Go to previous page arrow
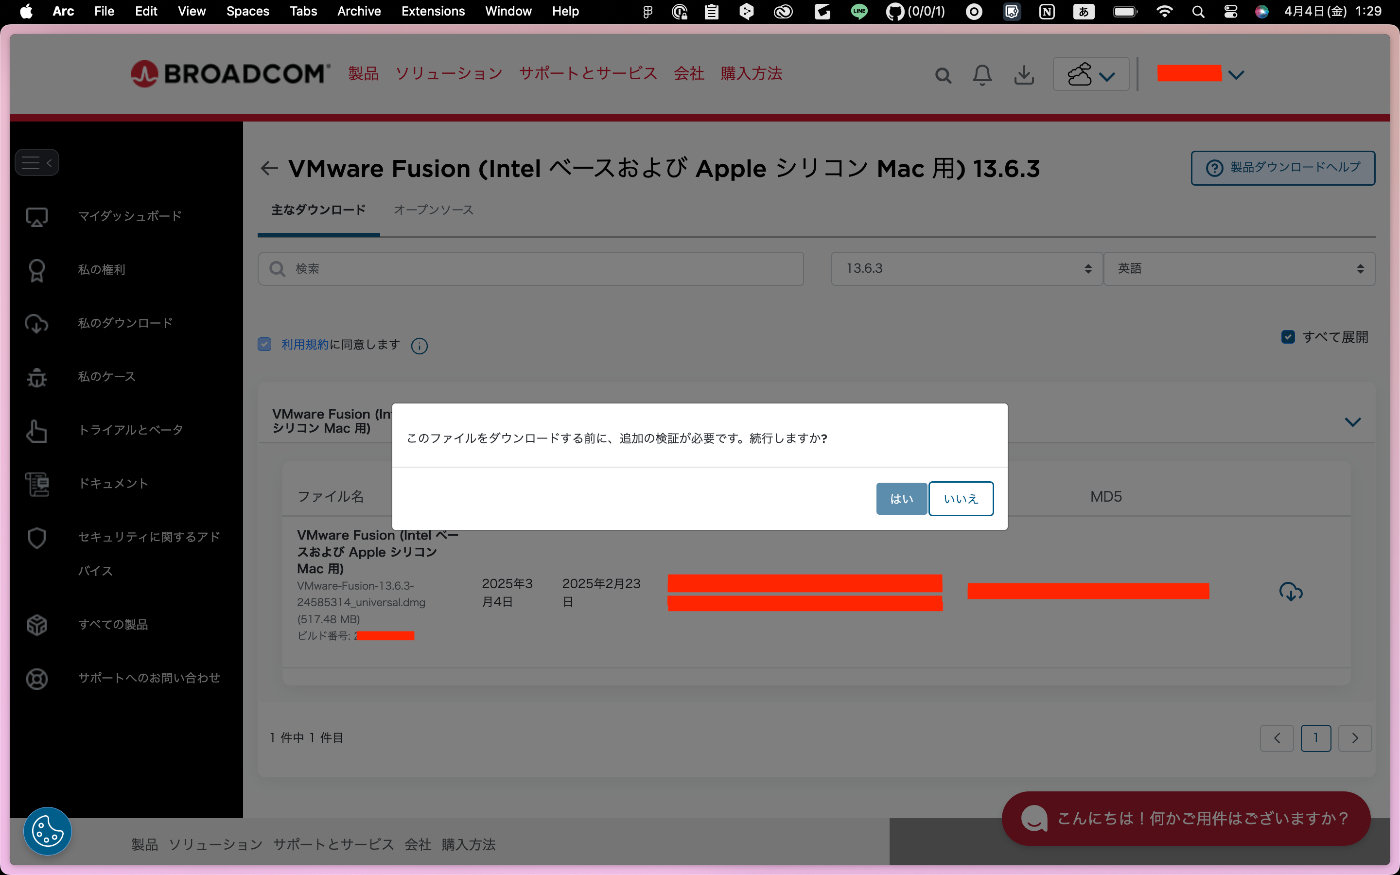 (x=1277, y=738)
